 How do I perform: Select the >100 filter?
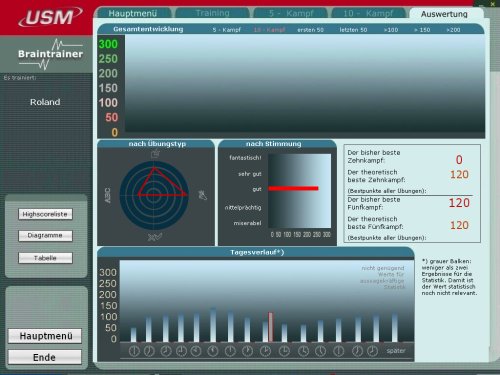(391, 30)
